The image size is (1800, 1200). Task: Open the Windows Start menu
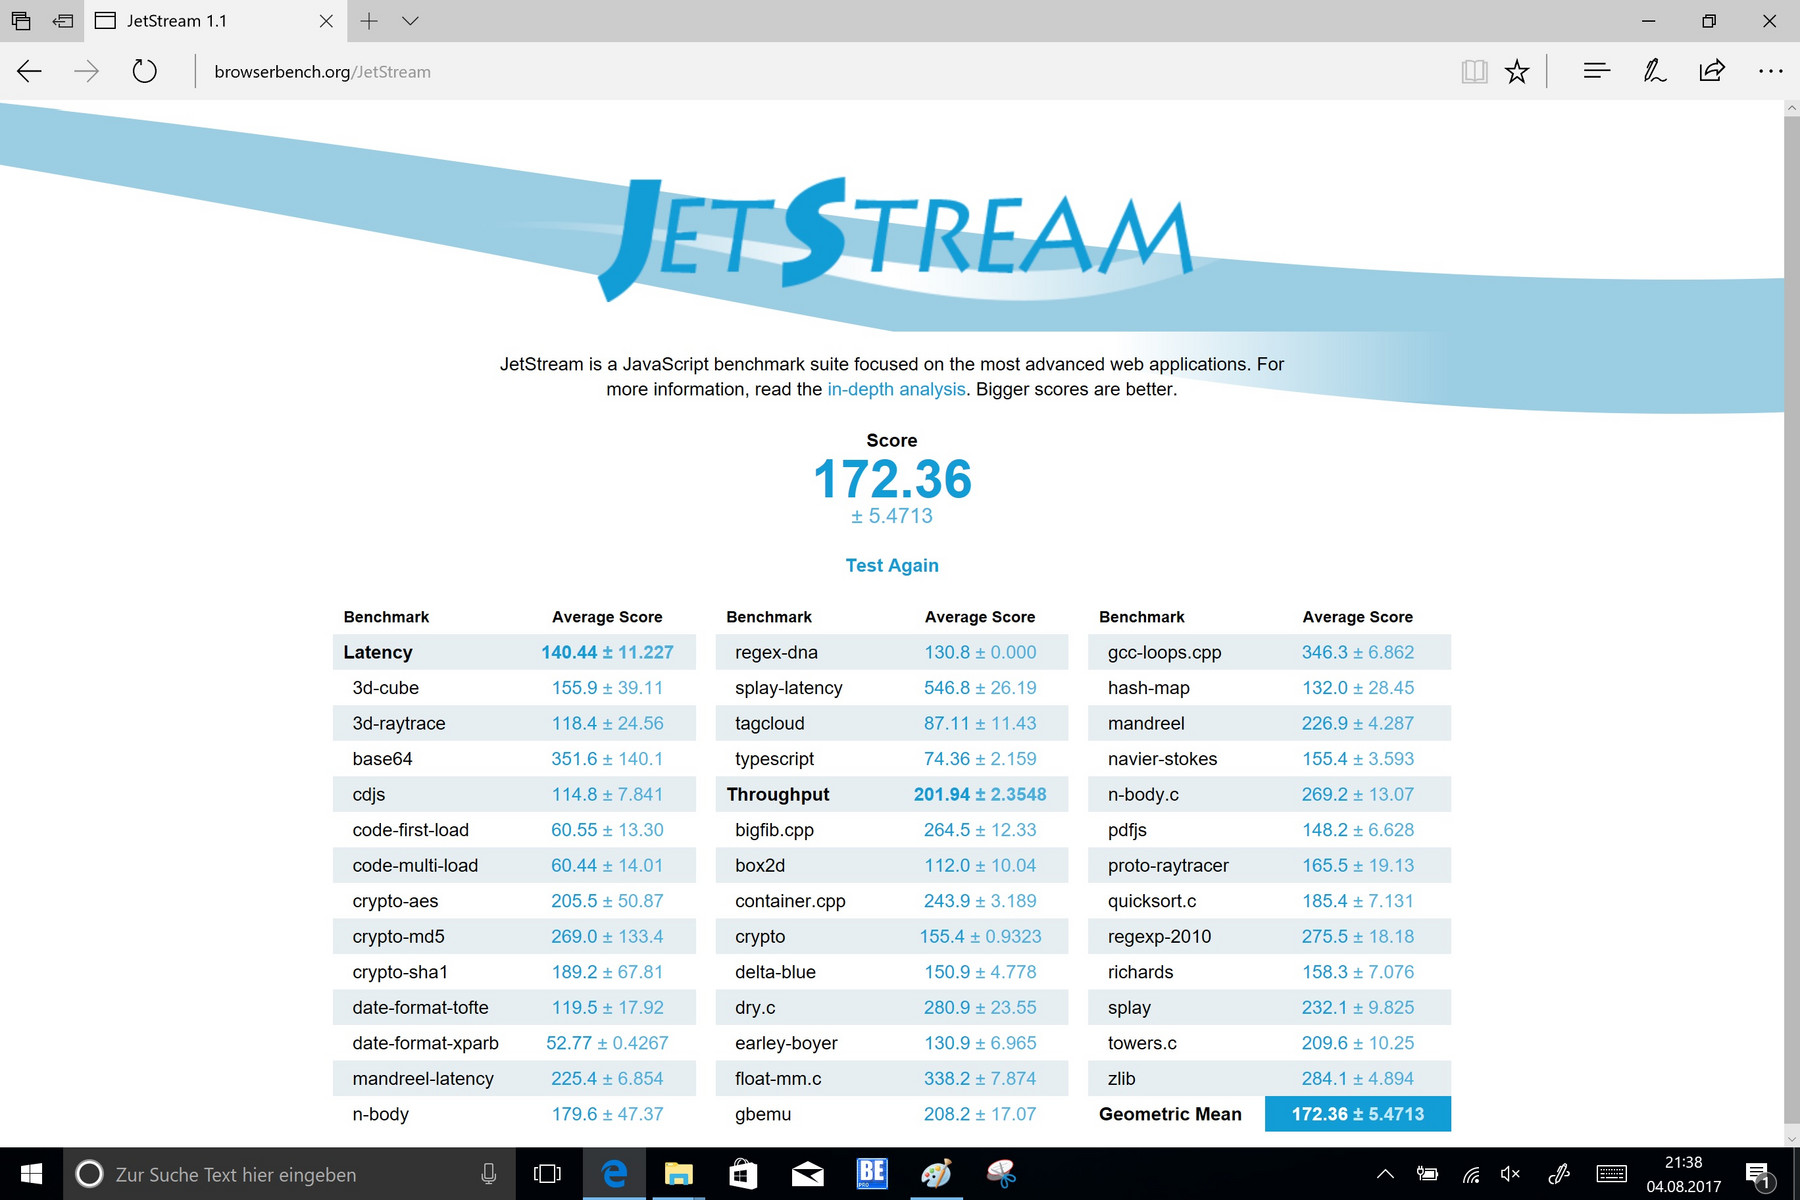pos(31,1174)
